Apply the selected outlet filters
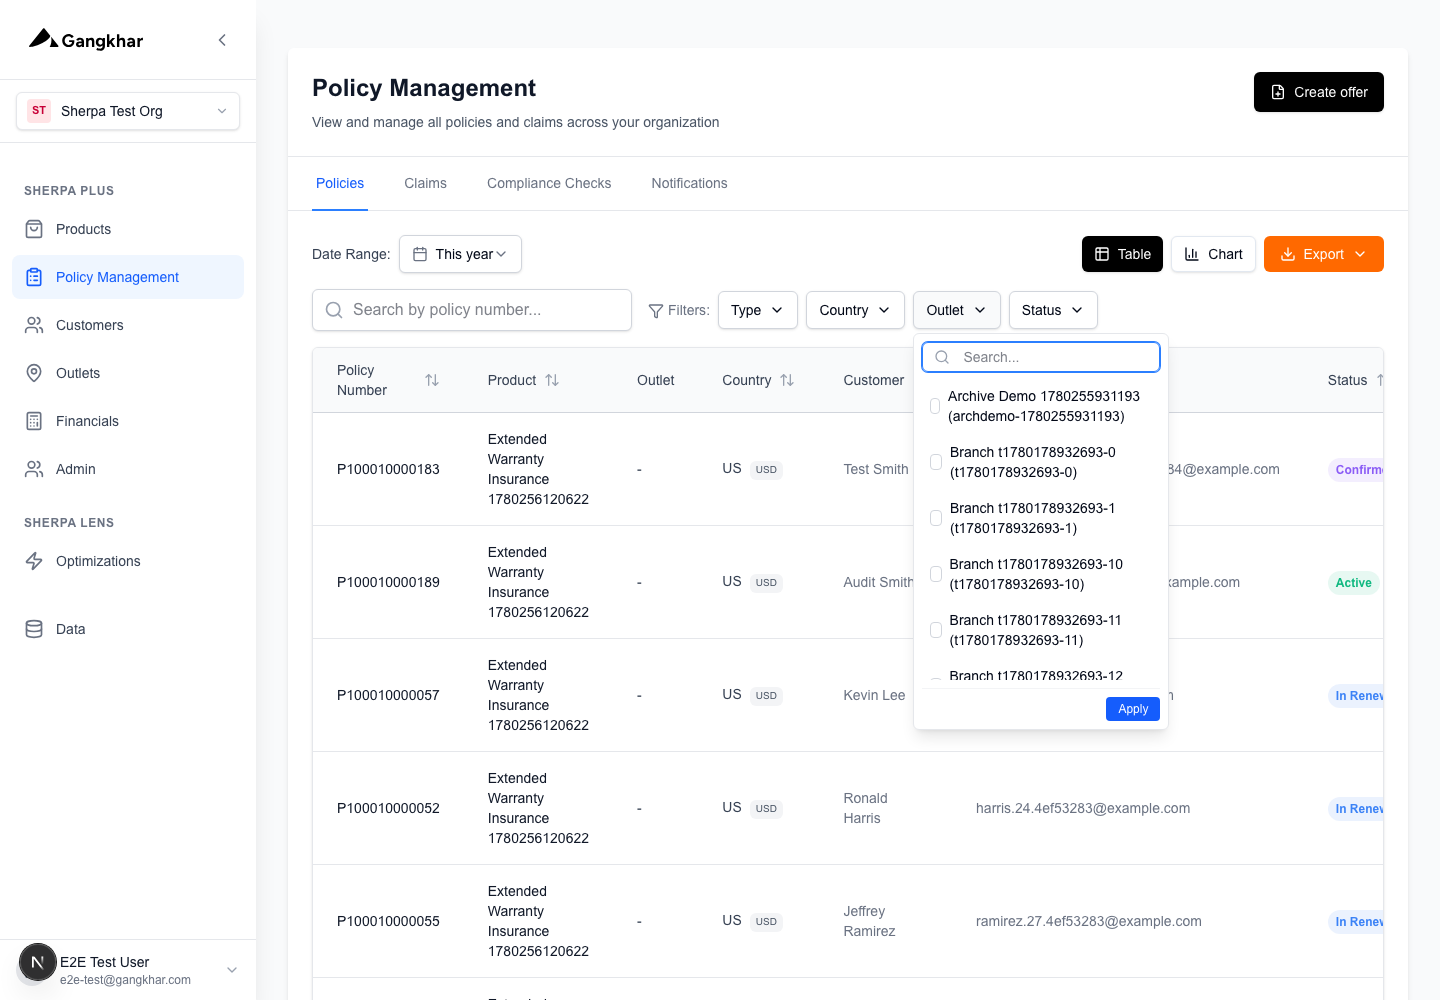This screenshot has height=1000, width=1440. tap(1133, 709)
